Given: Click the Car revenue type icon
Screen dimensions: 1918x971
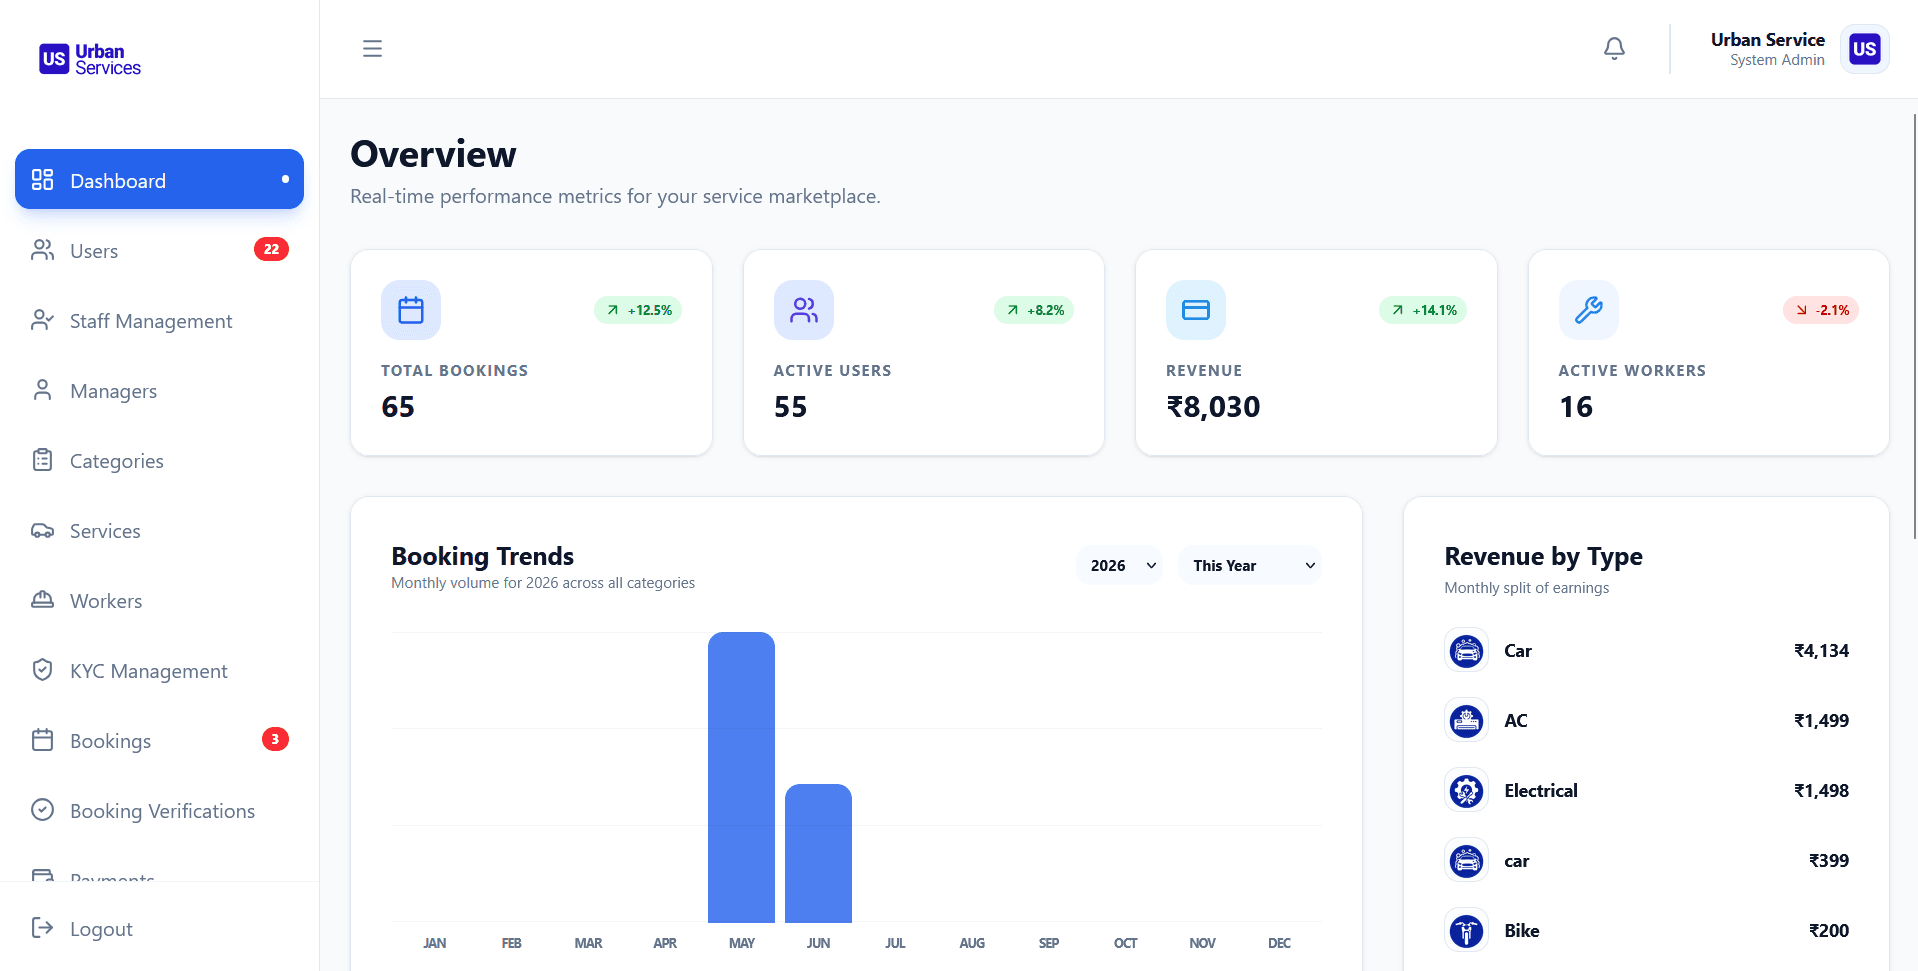Looking at the screenshot, I should tap(1467, 650).
